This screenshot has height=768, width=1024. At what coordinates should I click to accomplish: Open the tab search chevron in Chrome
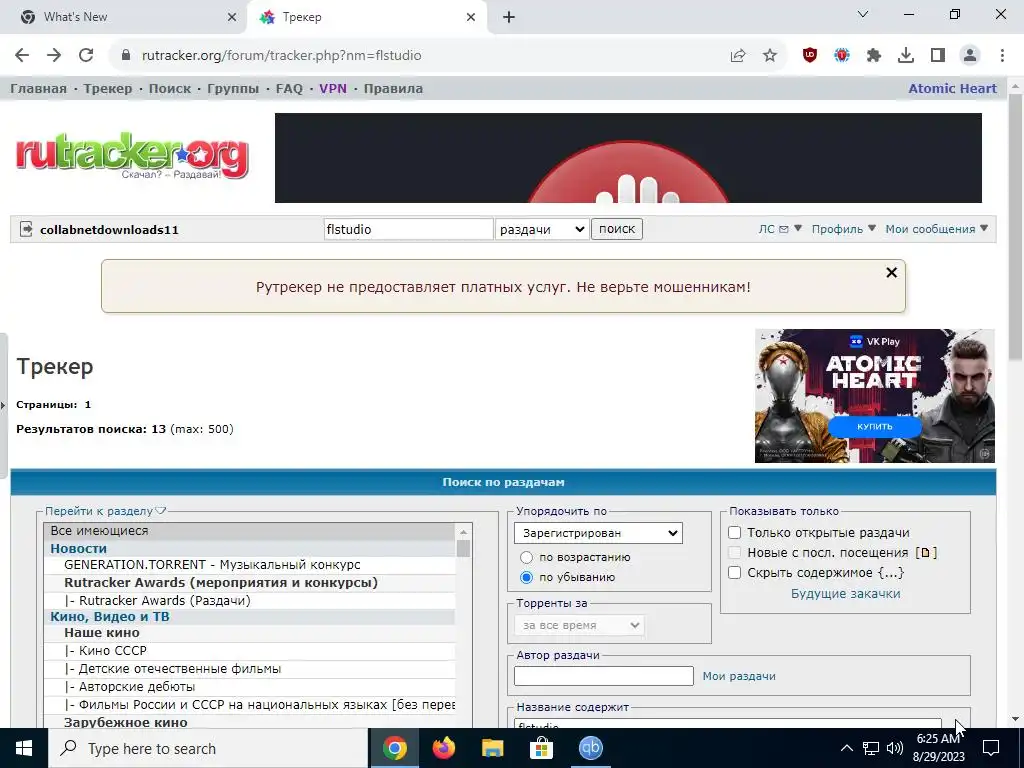pos(863,14)
